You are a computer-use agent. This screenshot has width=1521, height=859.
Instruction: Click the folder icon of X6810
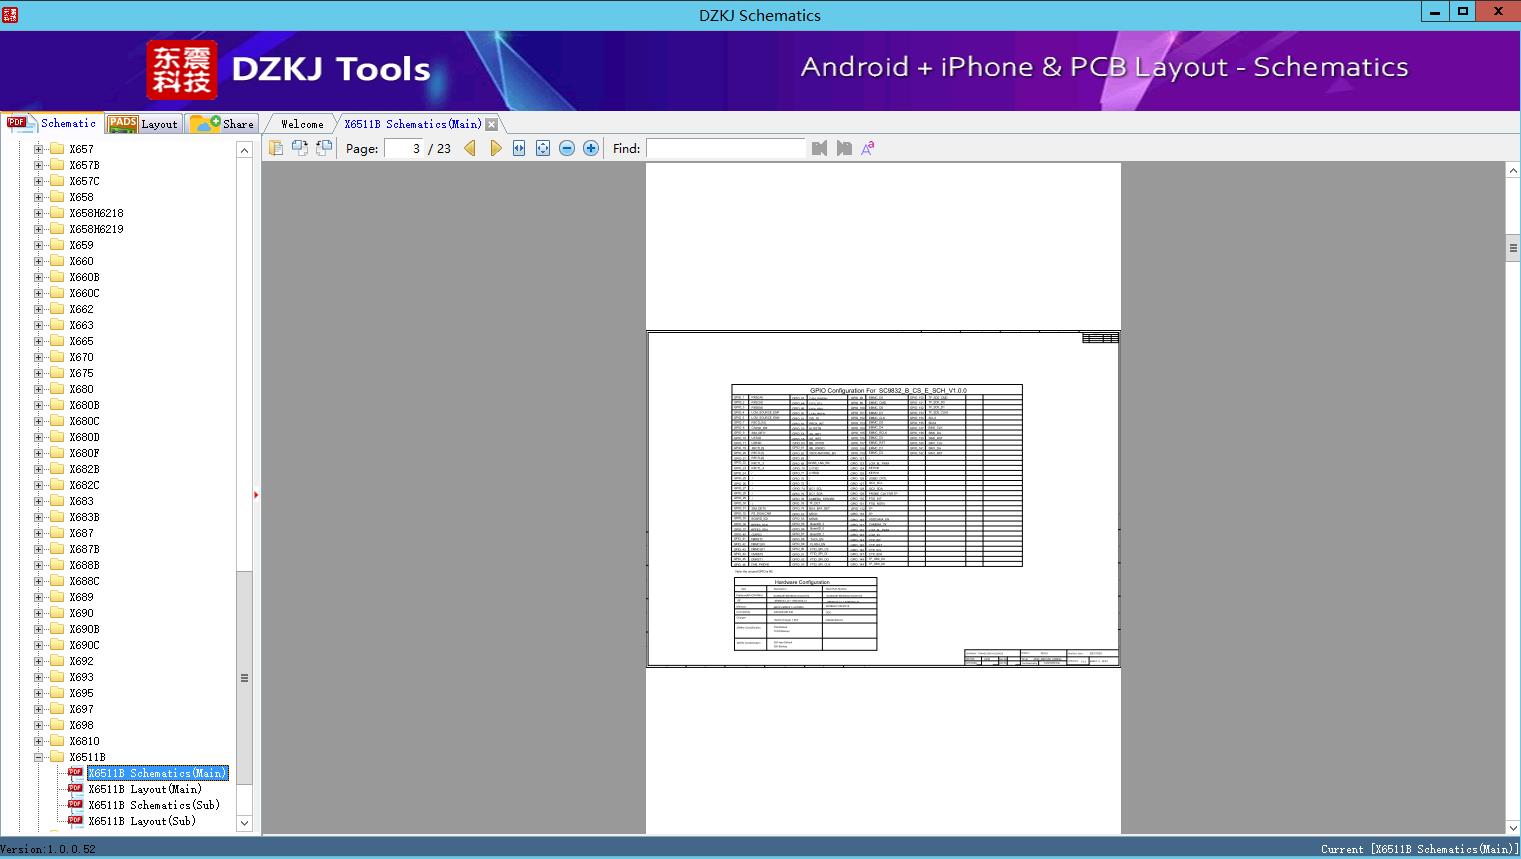tap(57, 741)
